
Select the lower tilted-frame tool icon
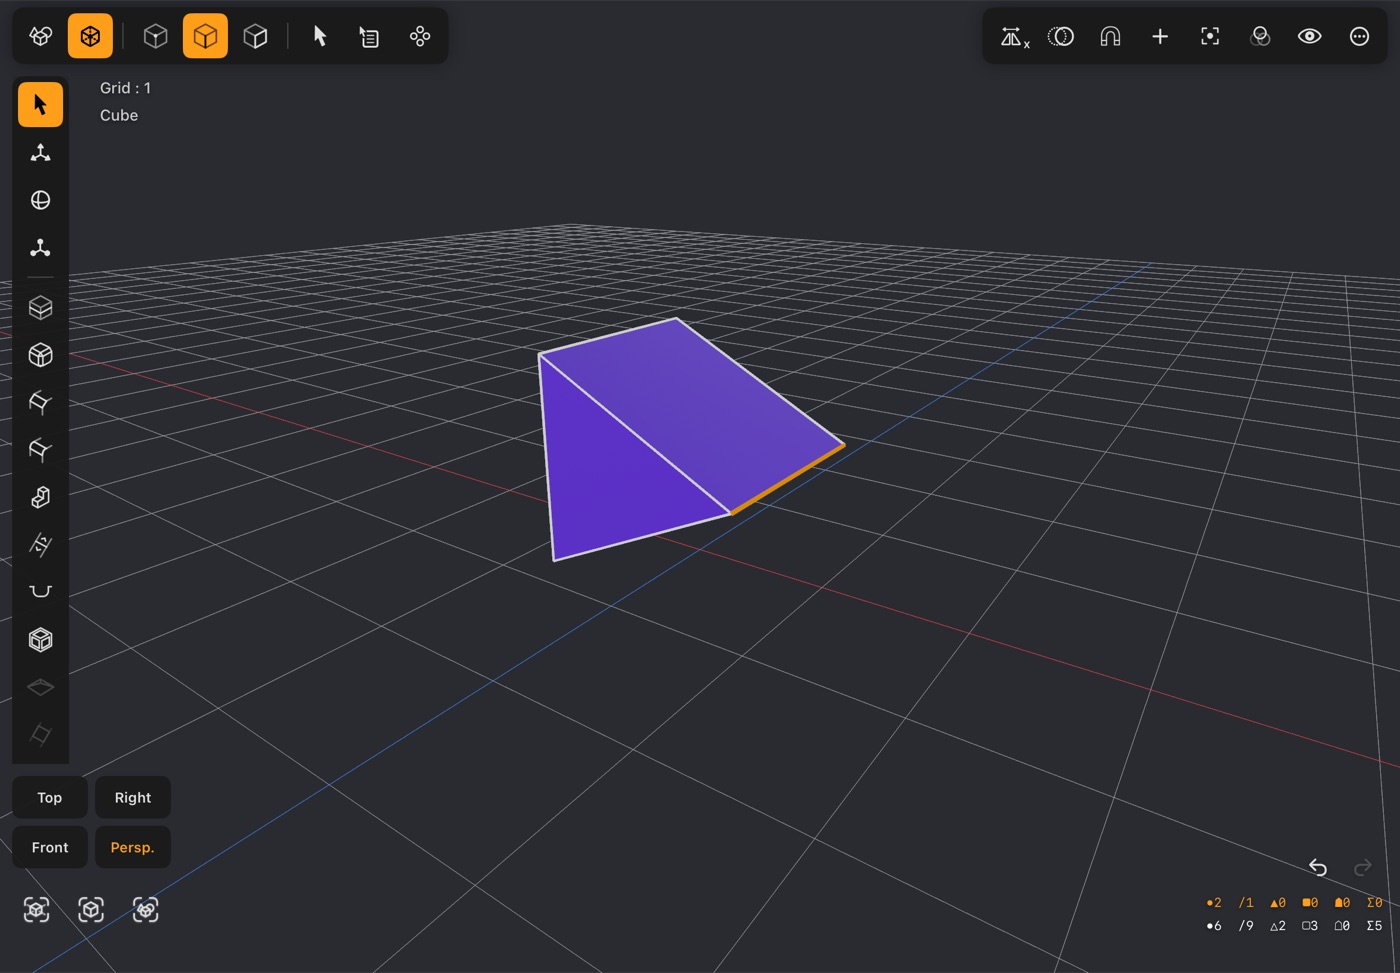[40, 450]
